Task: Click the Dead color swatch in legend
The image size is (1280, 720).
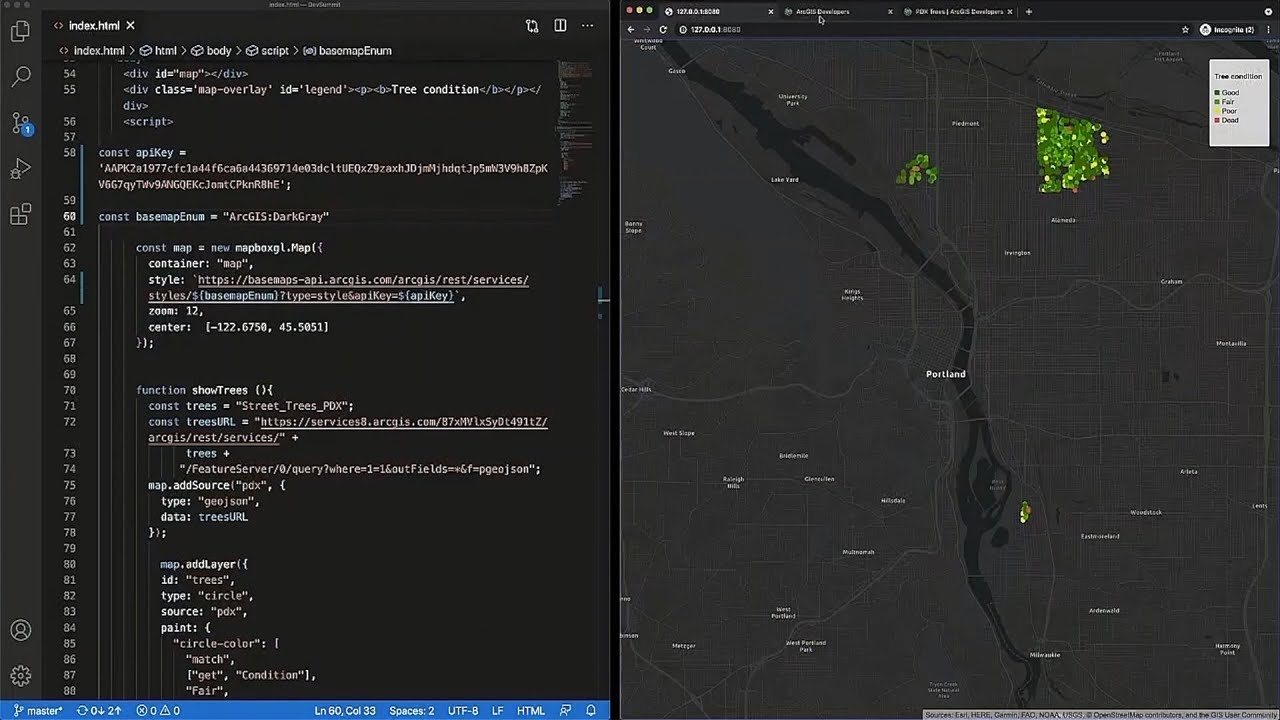Action: coord(1217,120)
